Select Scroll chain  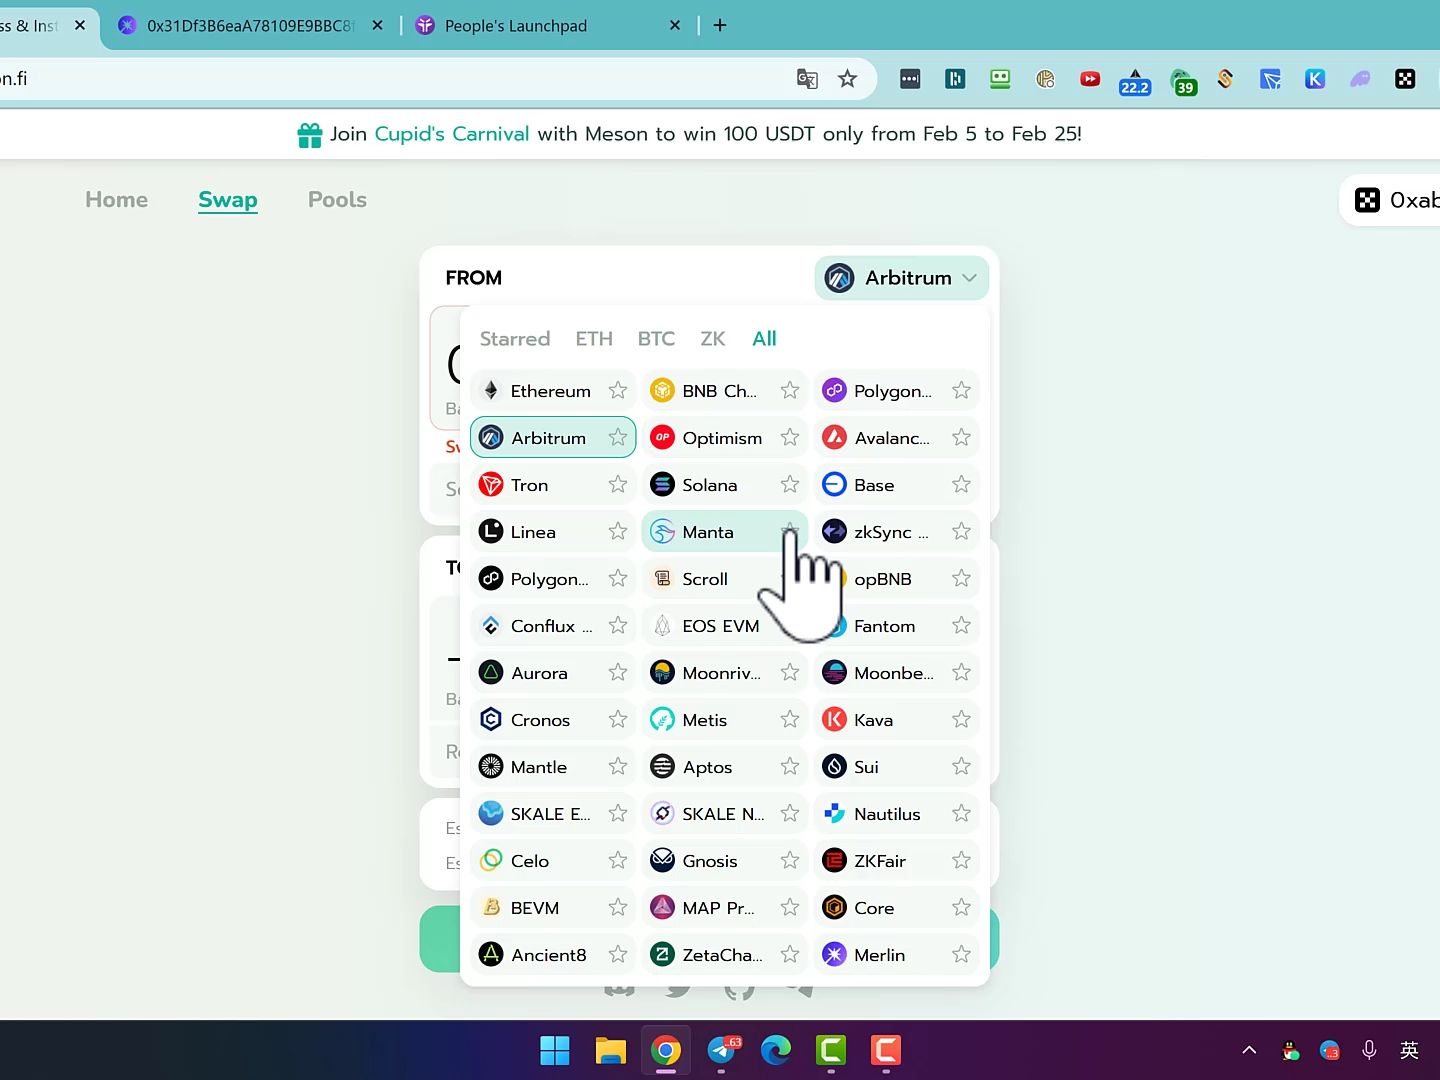click(724, 579)
